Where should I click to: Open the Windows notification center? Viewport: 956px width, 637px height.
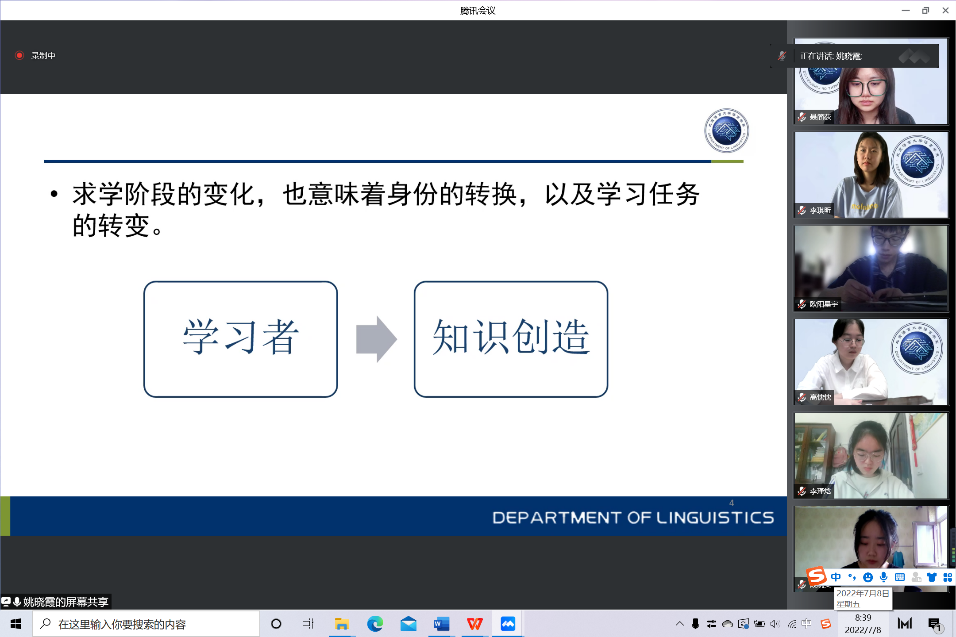pyautogui.click(x=934, y=624)
